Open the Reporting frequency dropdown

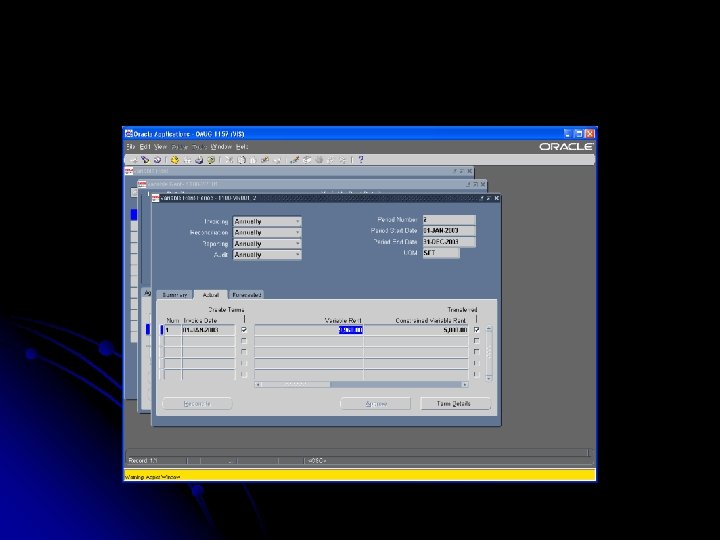coord(267,243)
